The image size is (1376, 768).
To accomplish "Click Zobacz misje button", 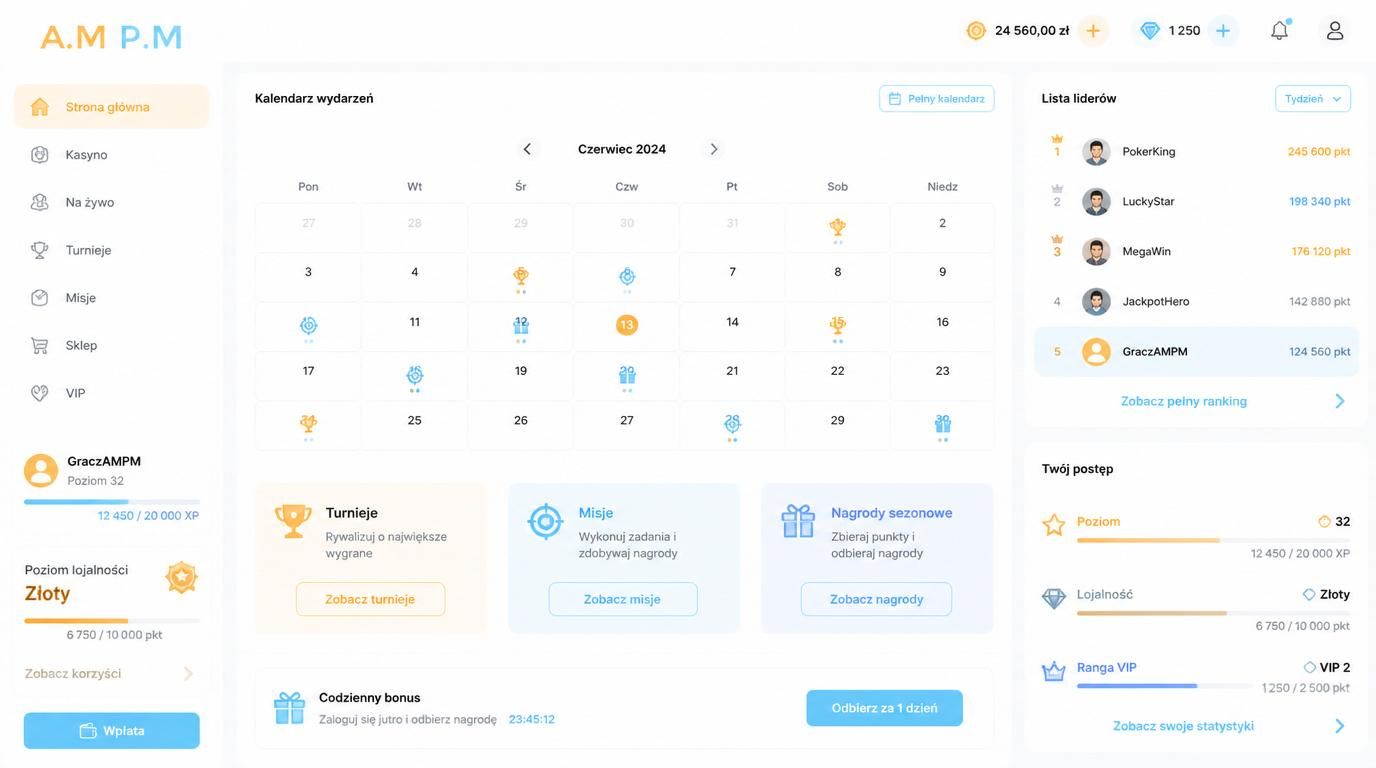I will (622, 599).
